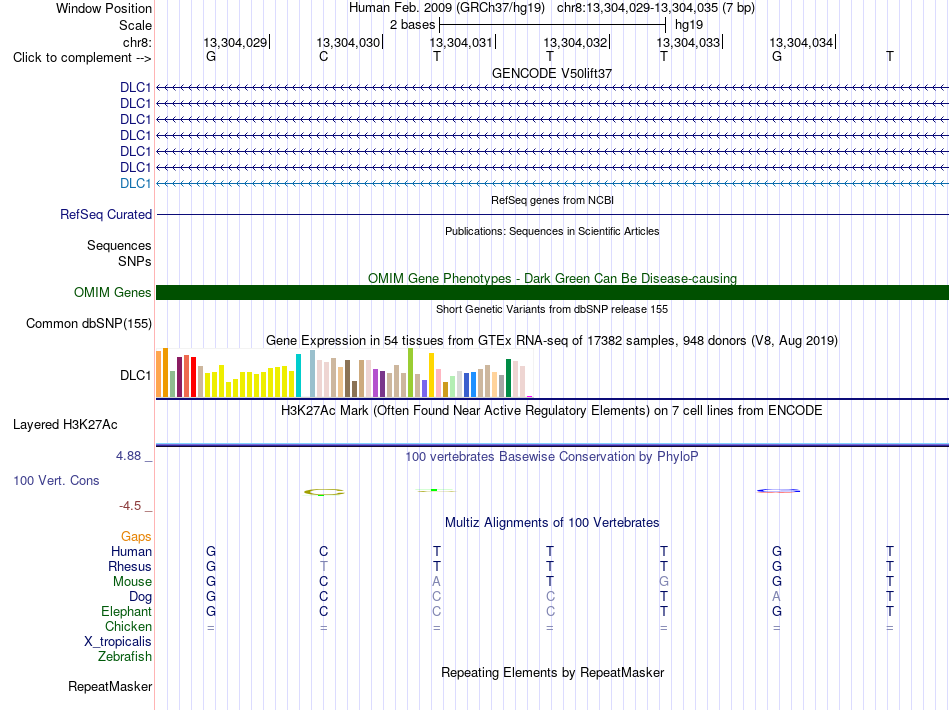Open the RefSeq Curated track label
950x710 pixels.
105,214
